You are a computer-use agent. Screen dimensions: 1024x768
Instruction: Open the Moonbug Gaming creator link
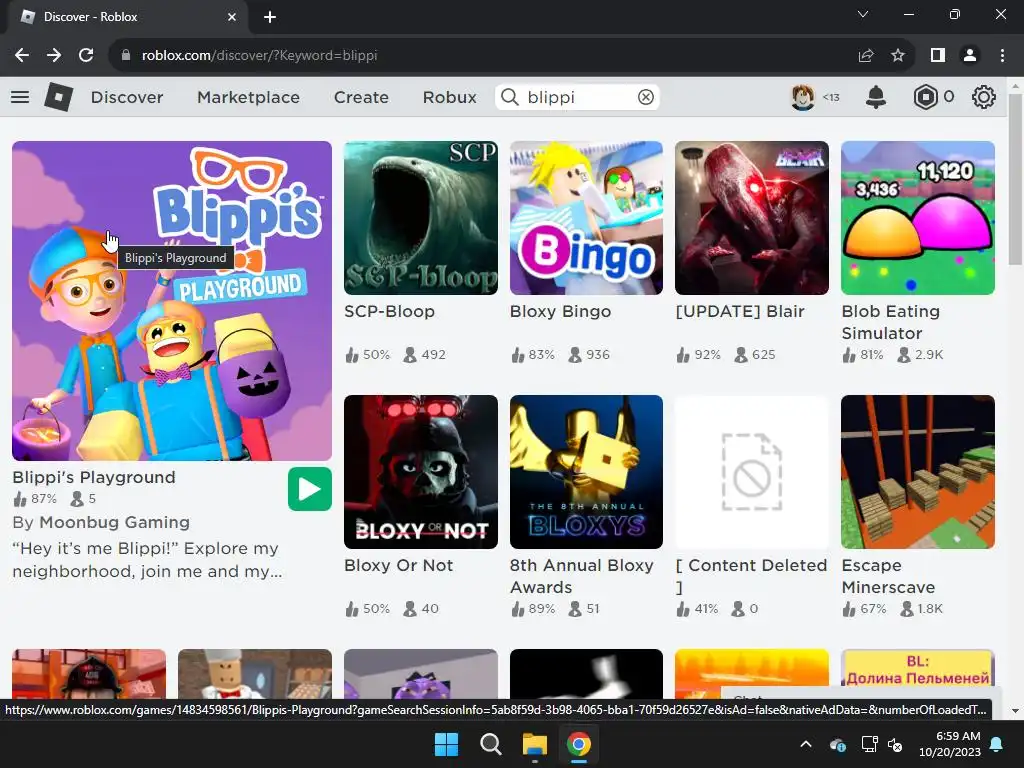pyautogui.click(x=115, y=522)
